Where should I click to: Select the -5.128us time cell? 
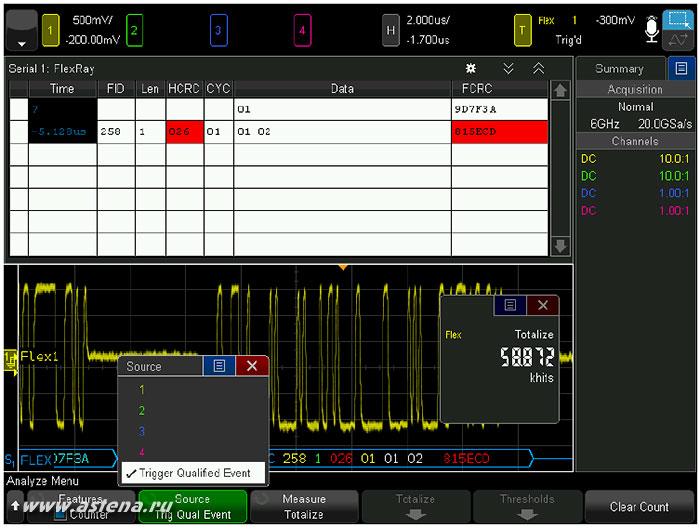coord(62,132)
